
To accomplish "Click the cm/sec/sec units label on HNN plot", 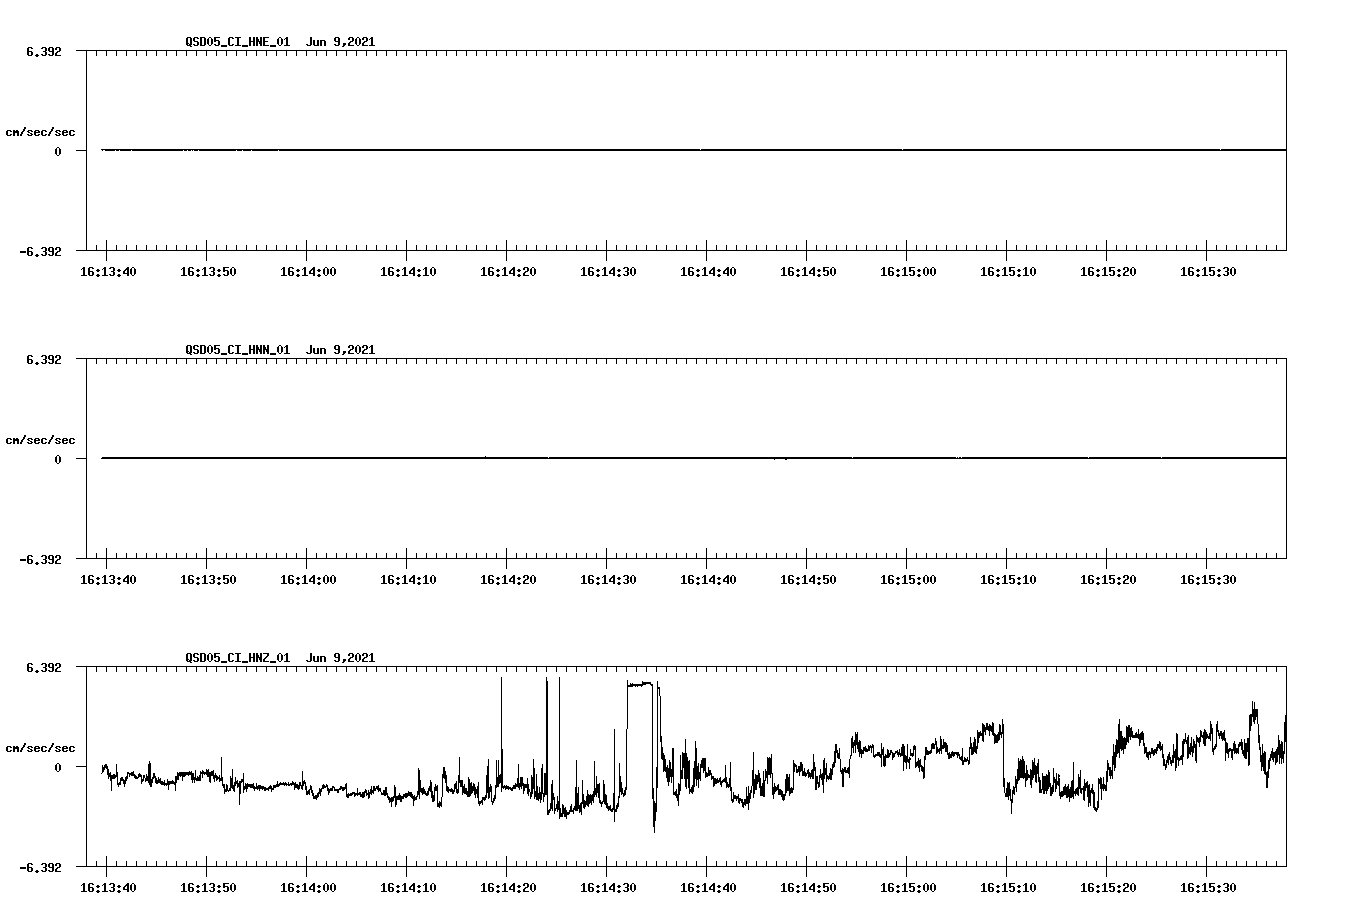I will coord(40,440).
